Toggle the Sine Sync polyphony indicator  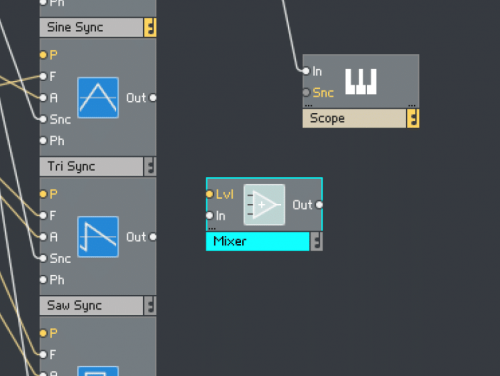click(150, 27)
